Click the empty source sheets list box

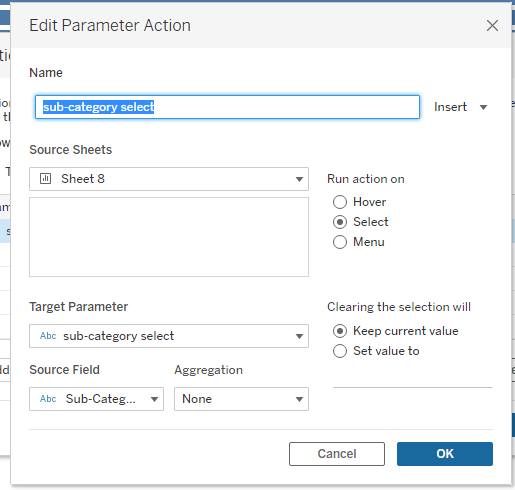pos(169,237)
